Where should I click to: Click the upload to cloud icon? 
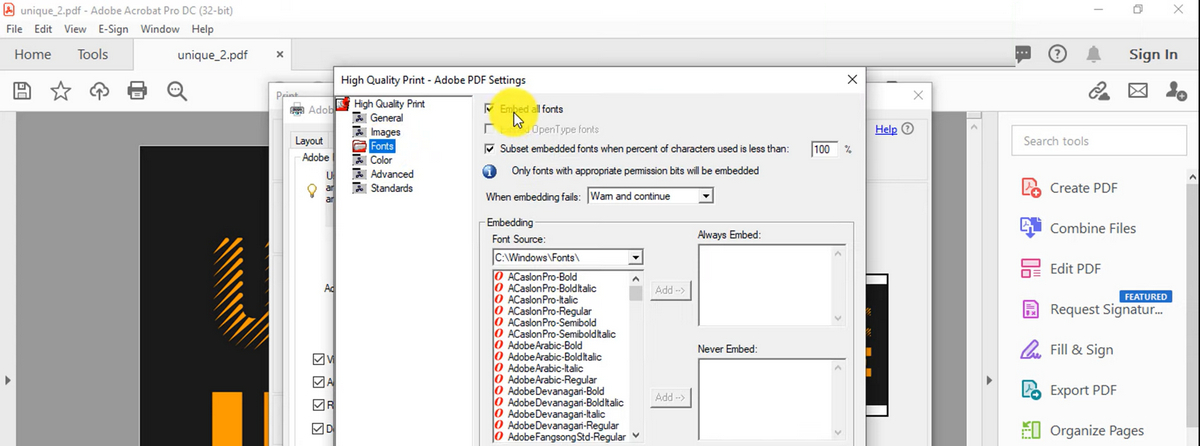tap(99, 91)
